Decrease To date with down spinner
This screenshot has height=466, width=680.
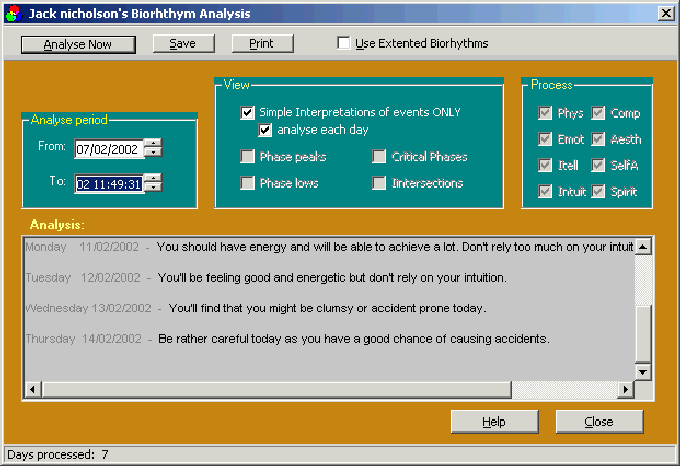pyautogui.click(x=153, y=188)
